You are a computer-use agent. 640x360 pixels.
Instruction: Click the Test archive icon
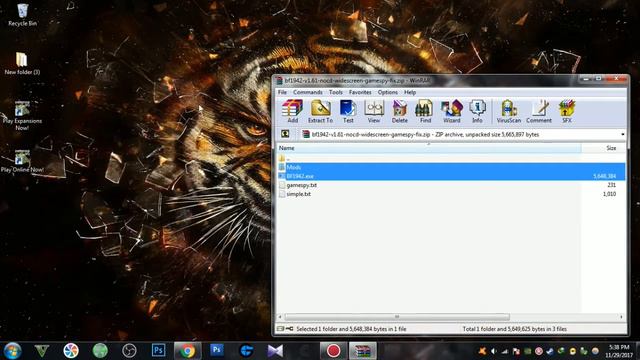click(x=348, y=111)
